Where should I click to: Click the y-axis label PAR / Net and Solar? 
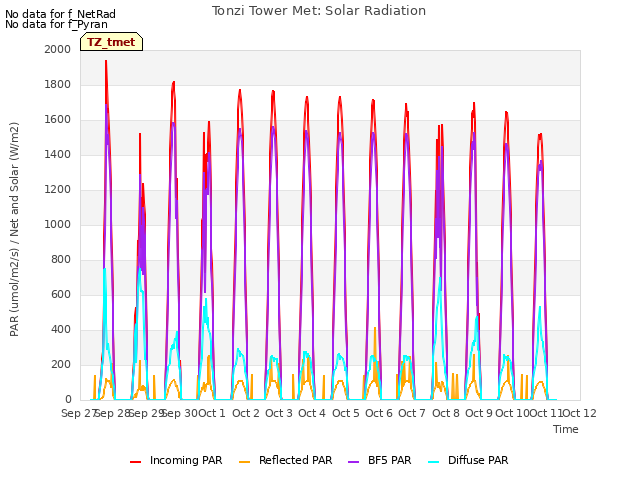click(14, 229)
